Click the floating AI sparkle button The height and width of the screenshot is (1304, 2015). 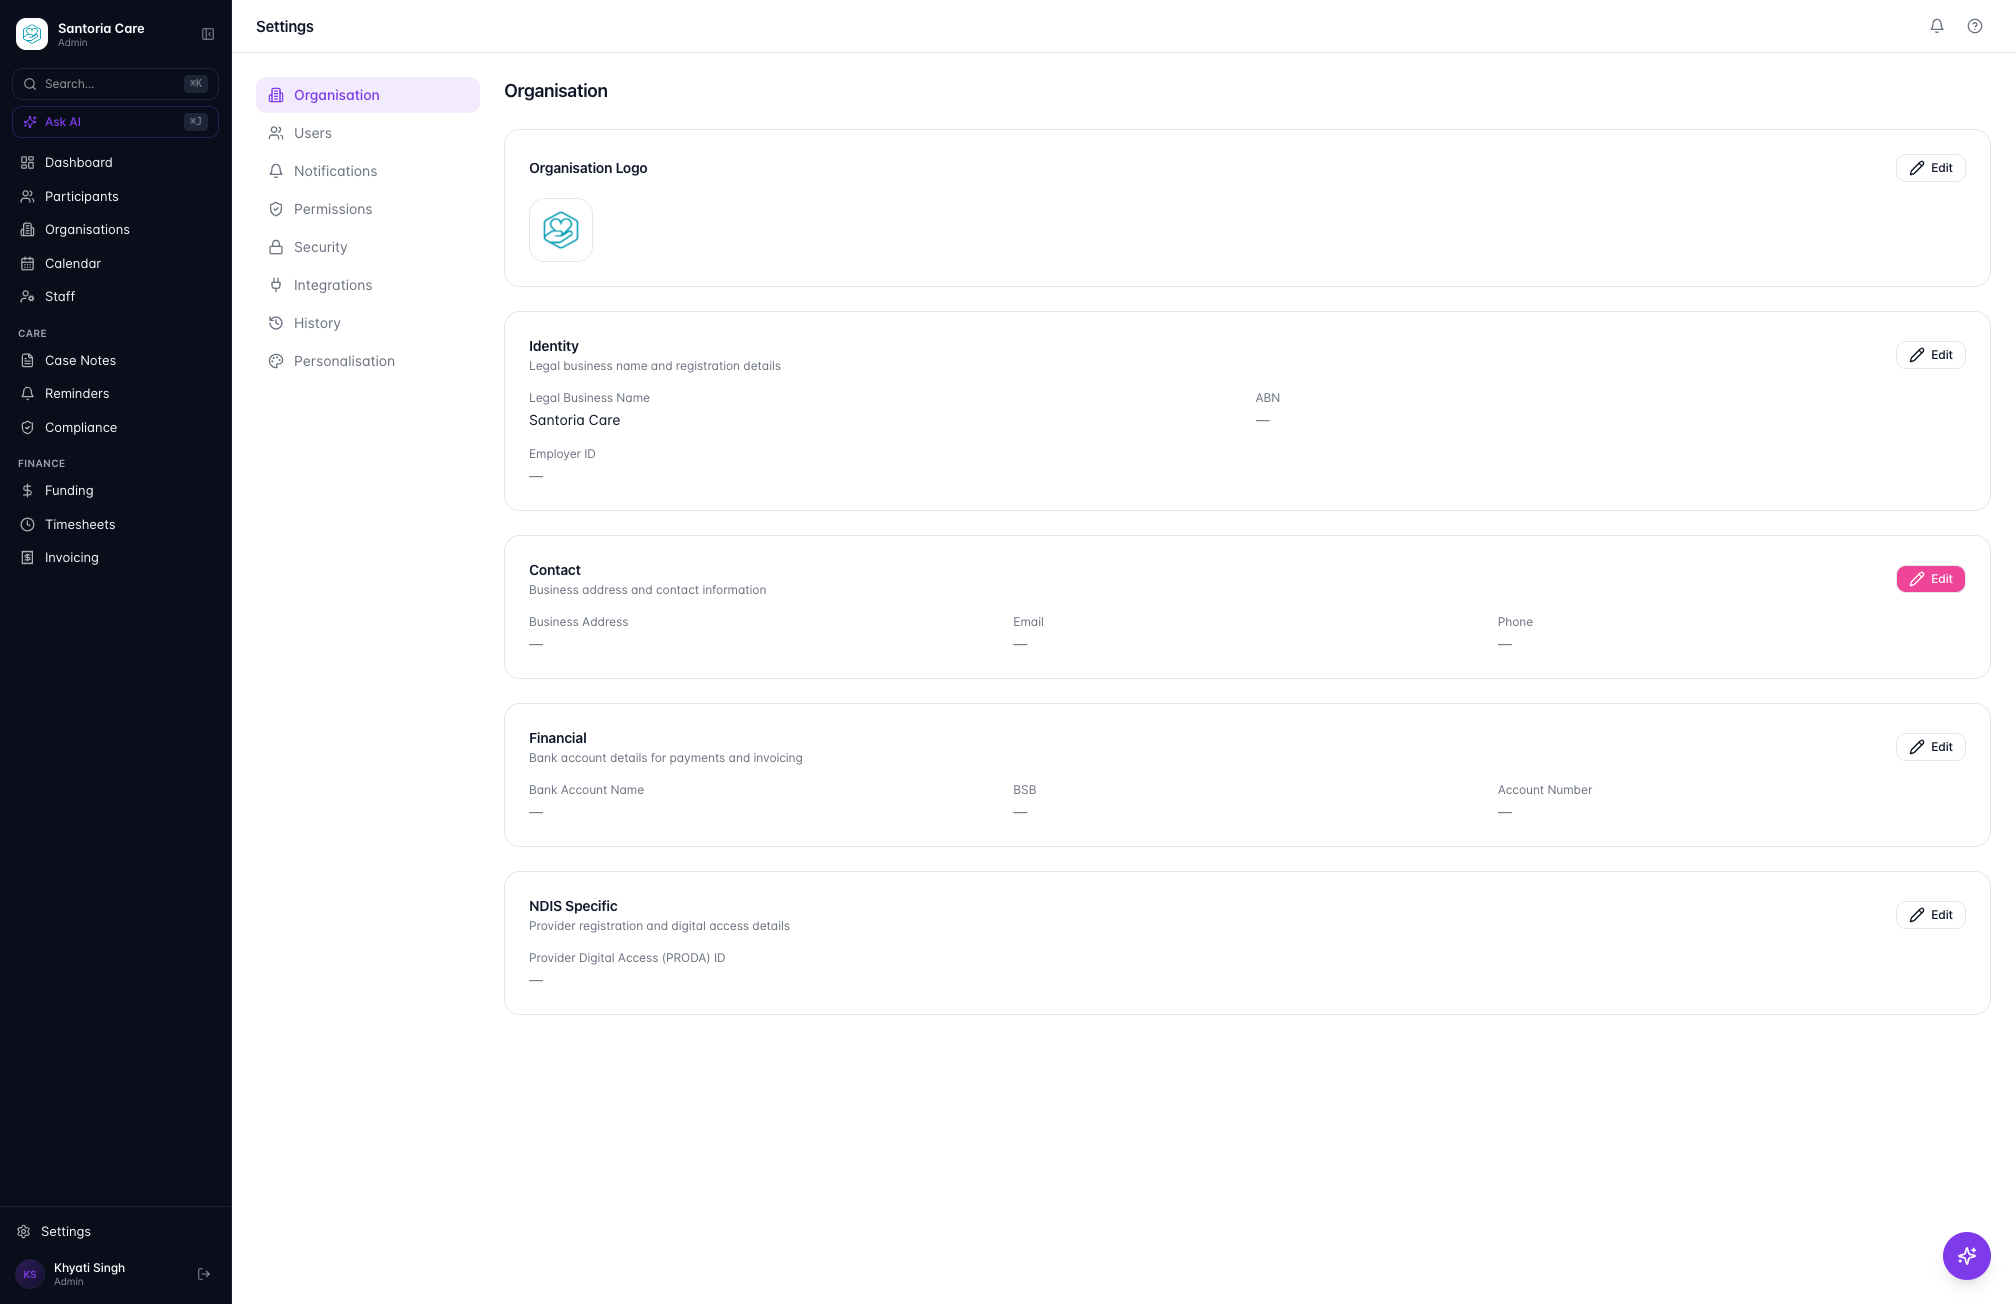[x=1966, y=1255]
